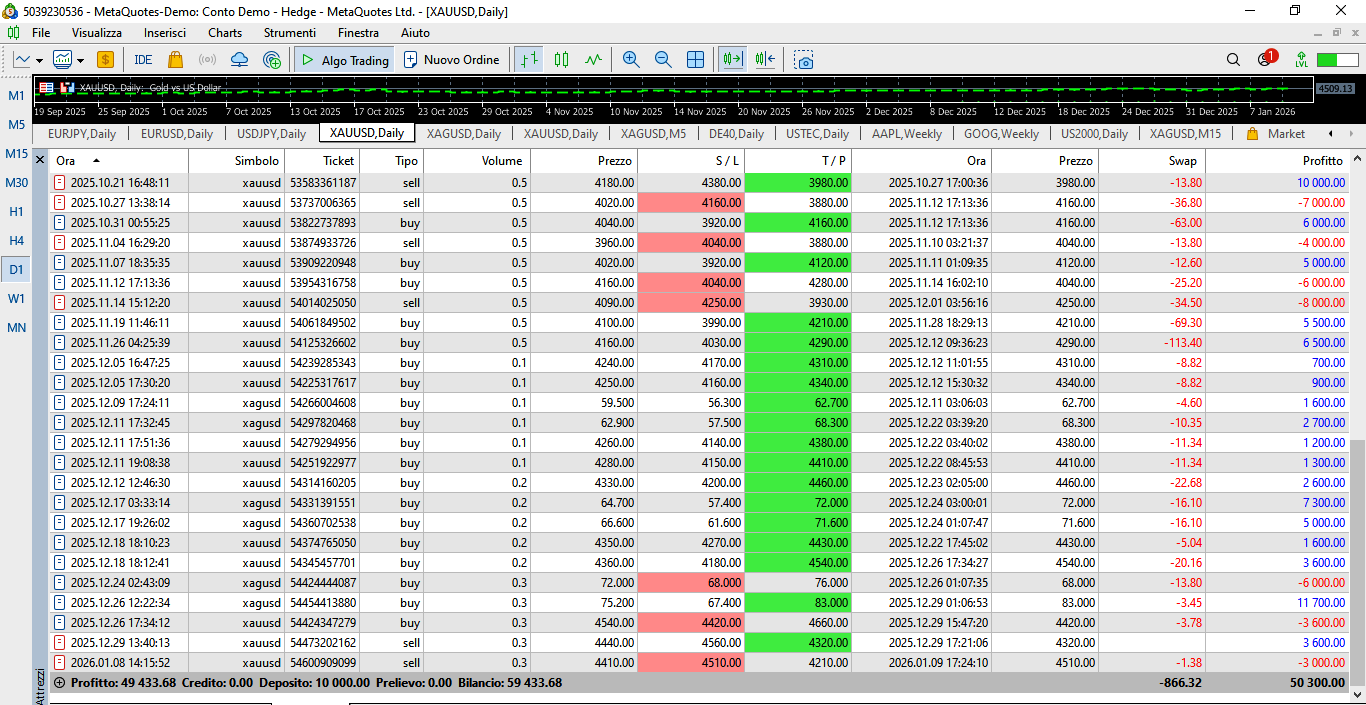
Task: Take a chart screenshot with camera icon
Action: coord(804,60)
